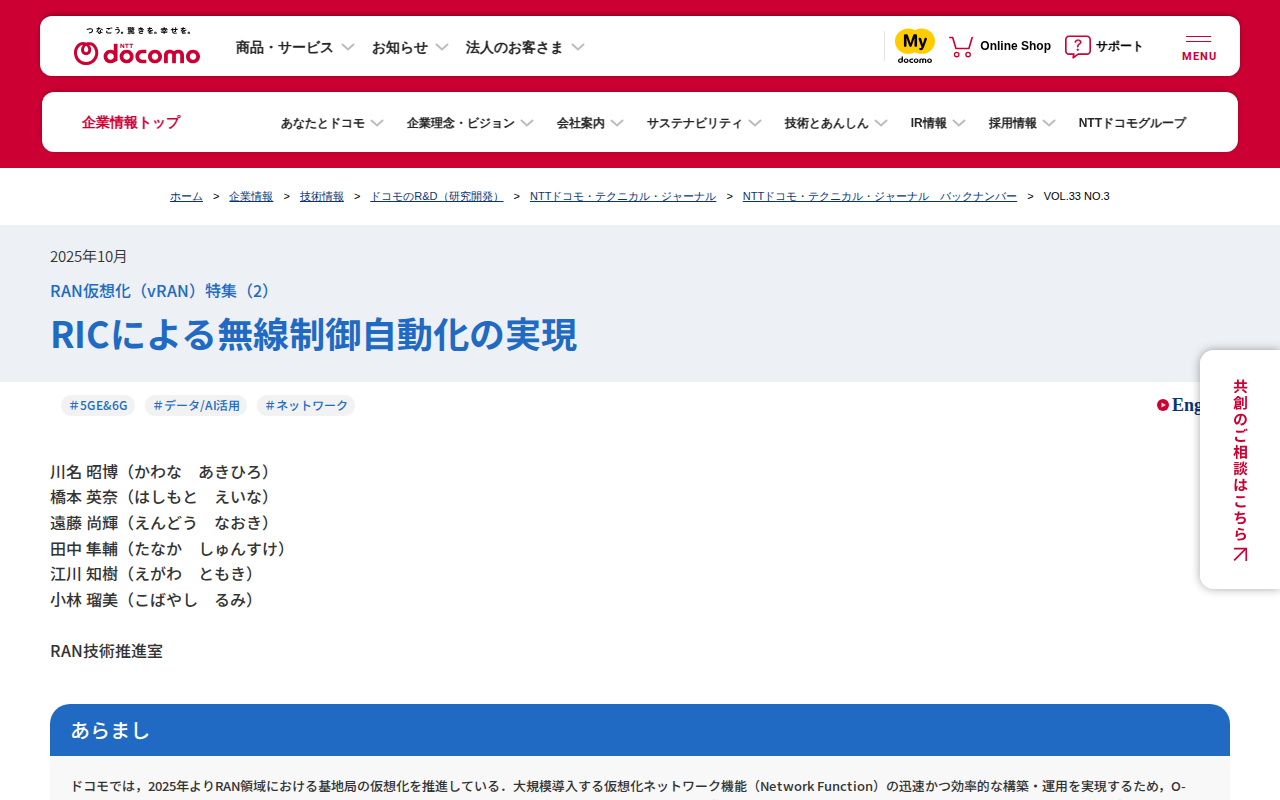1280x800 pixels.
Task: Click the author name 川名 昭博
Action: [x=84, y=471]
